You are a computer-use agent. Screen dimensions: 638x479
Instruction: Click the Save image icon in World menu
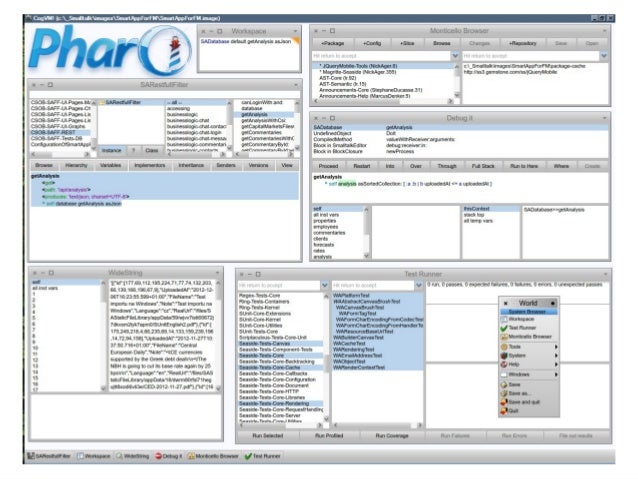click(504, 385)
